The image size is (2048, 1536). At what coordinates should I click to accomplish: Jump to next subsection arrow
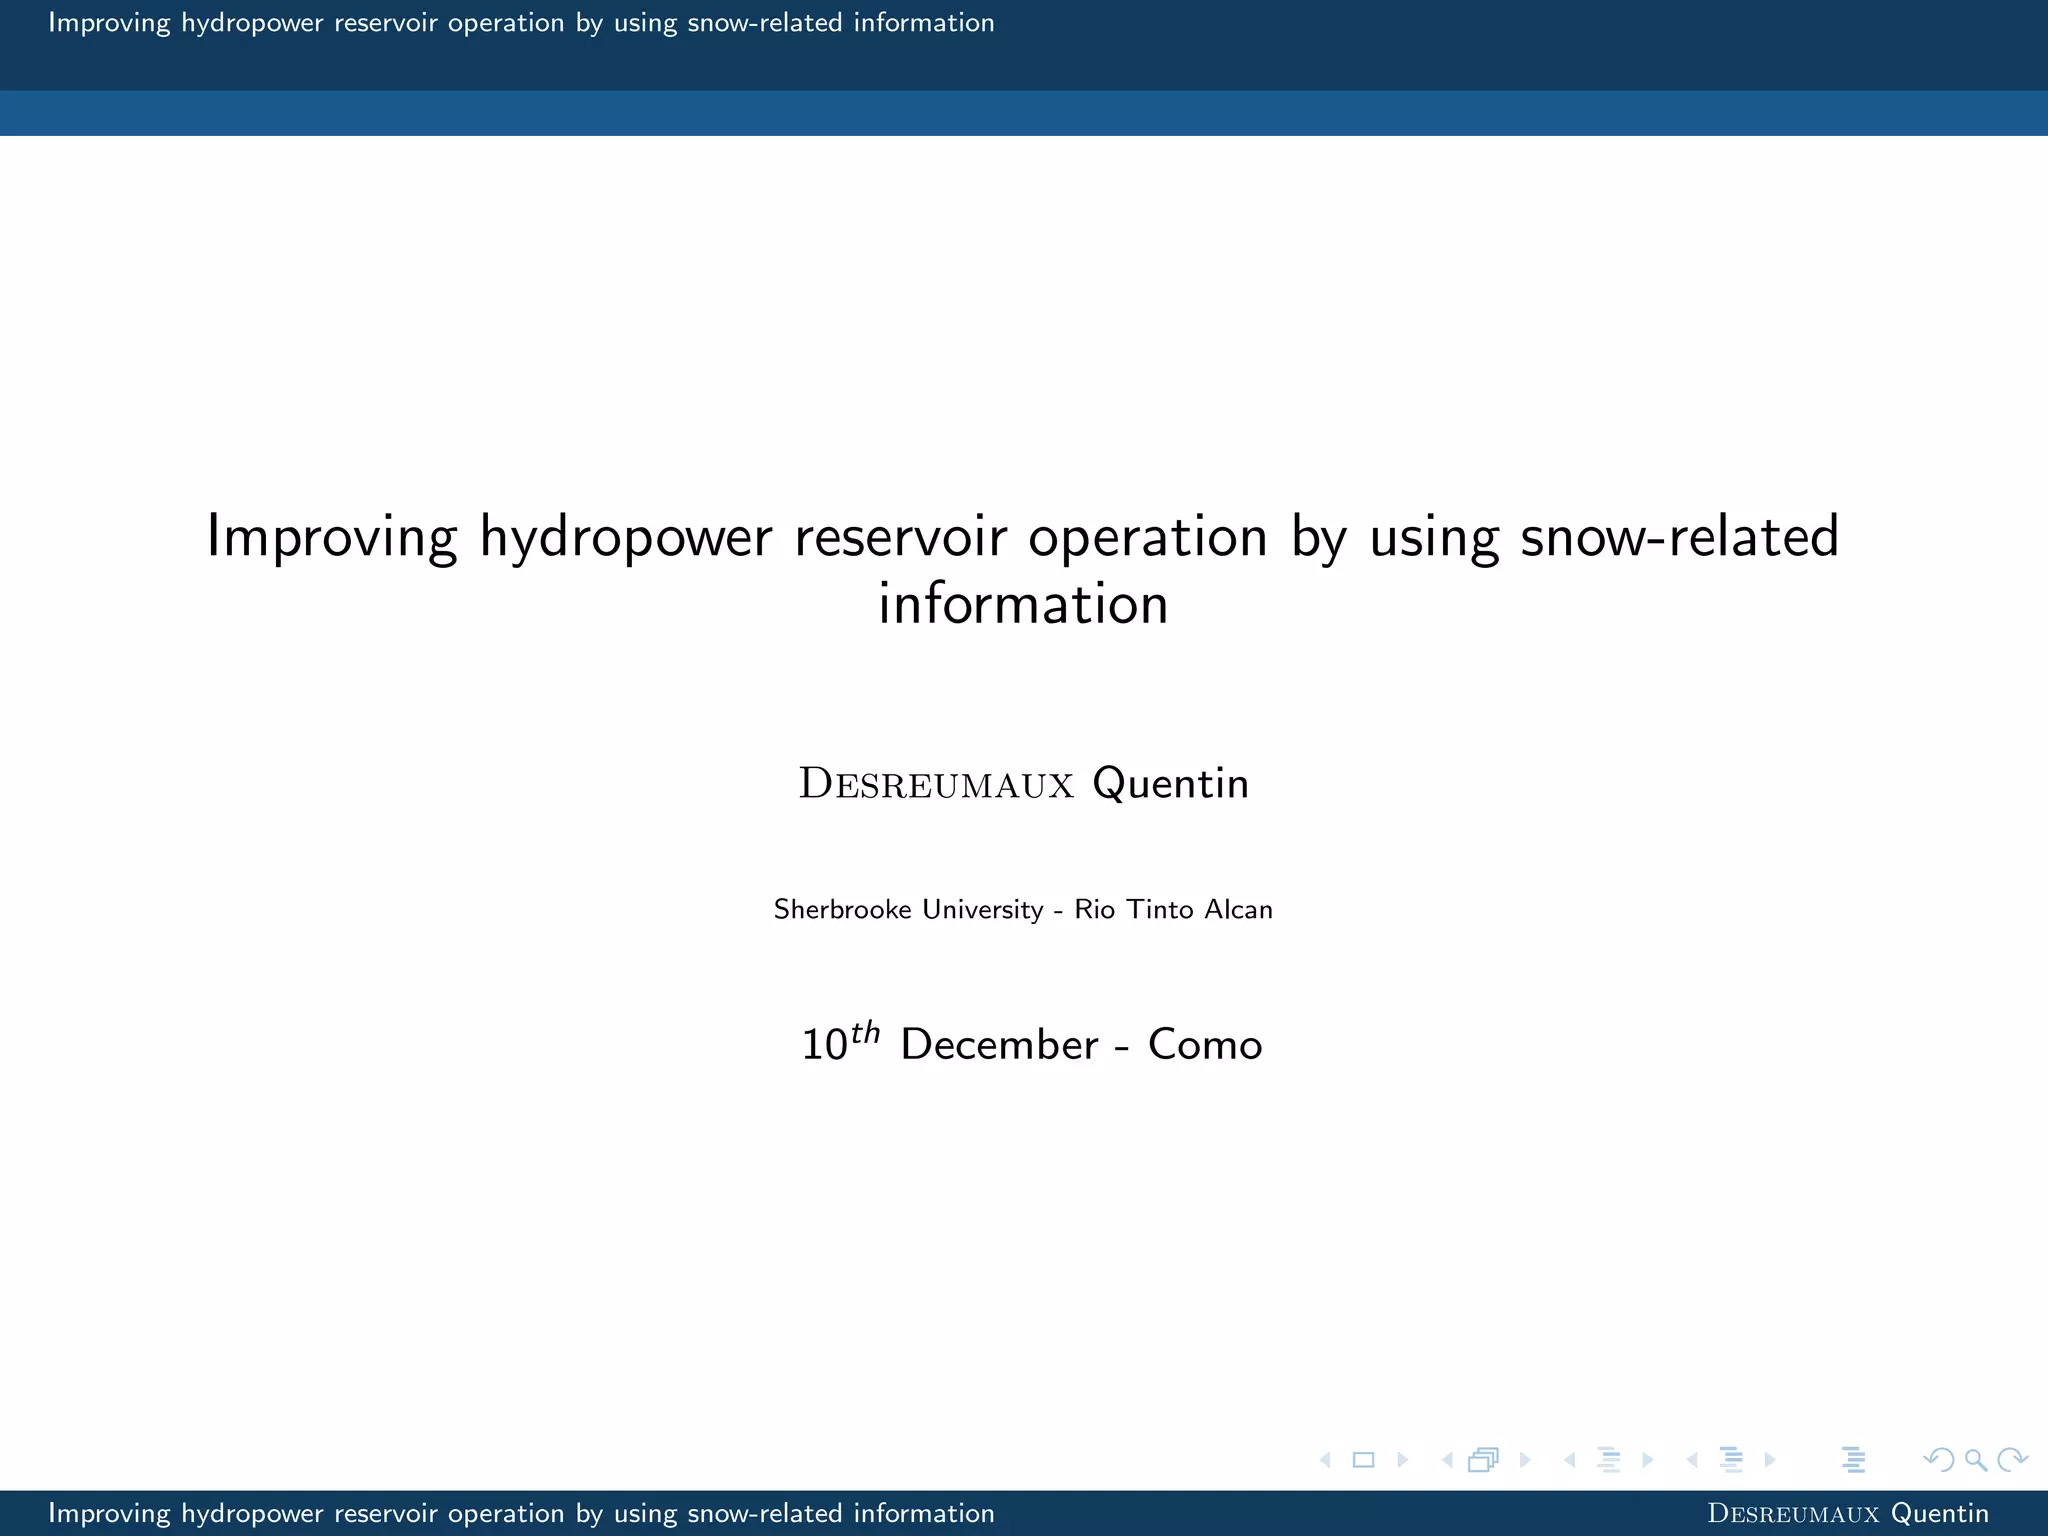[x=1648, y=1460]
